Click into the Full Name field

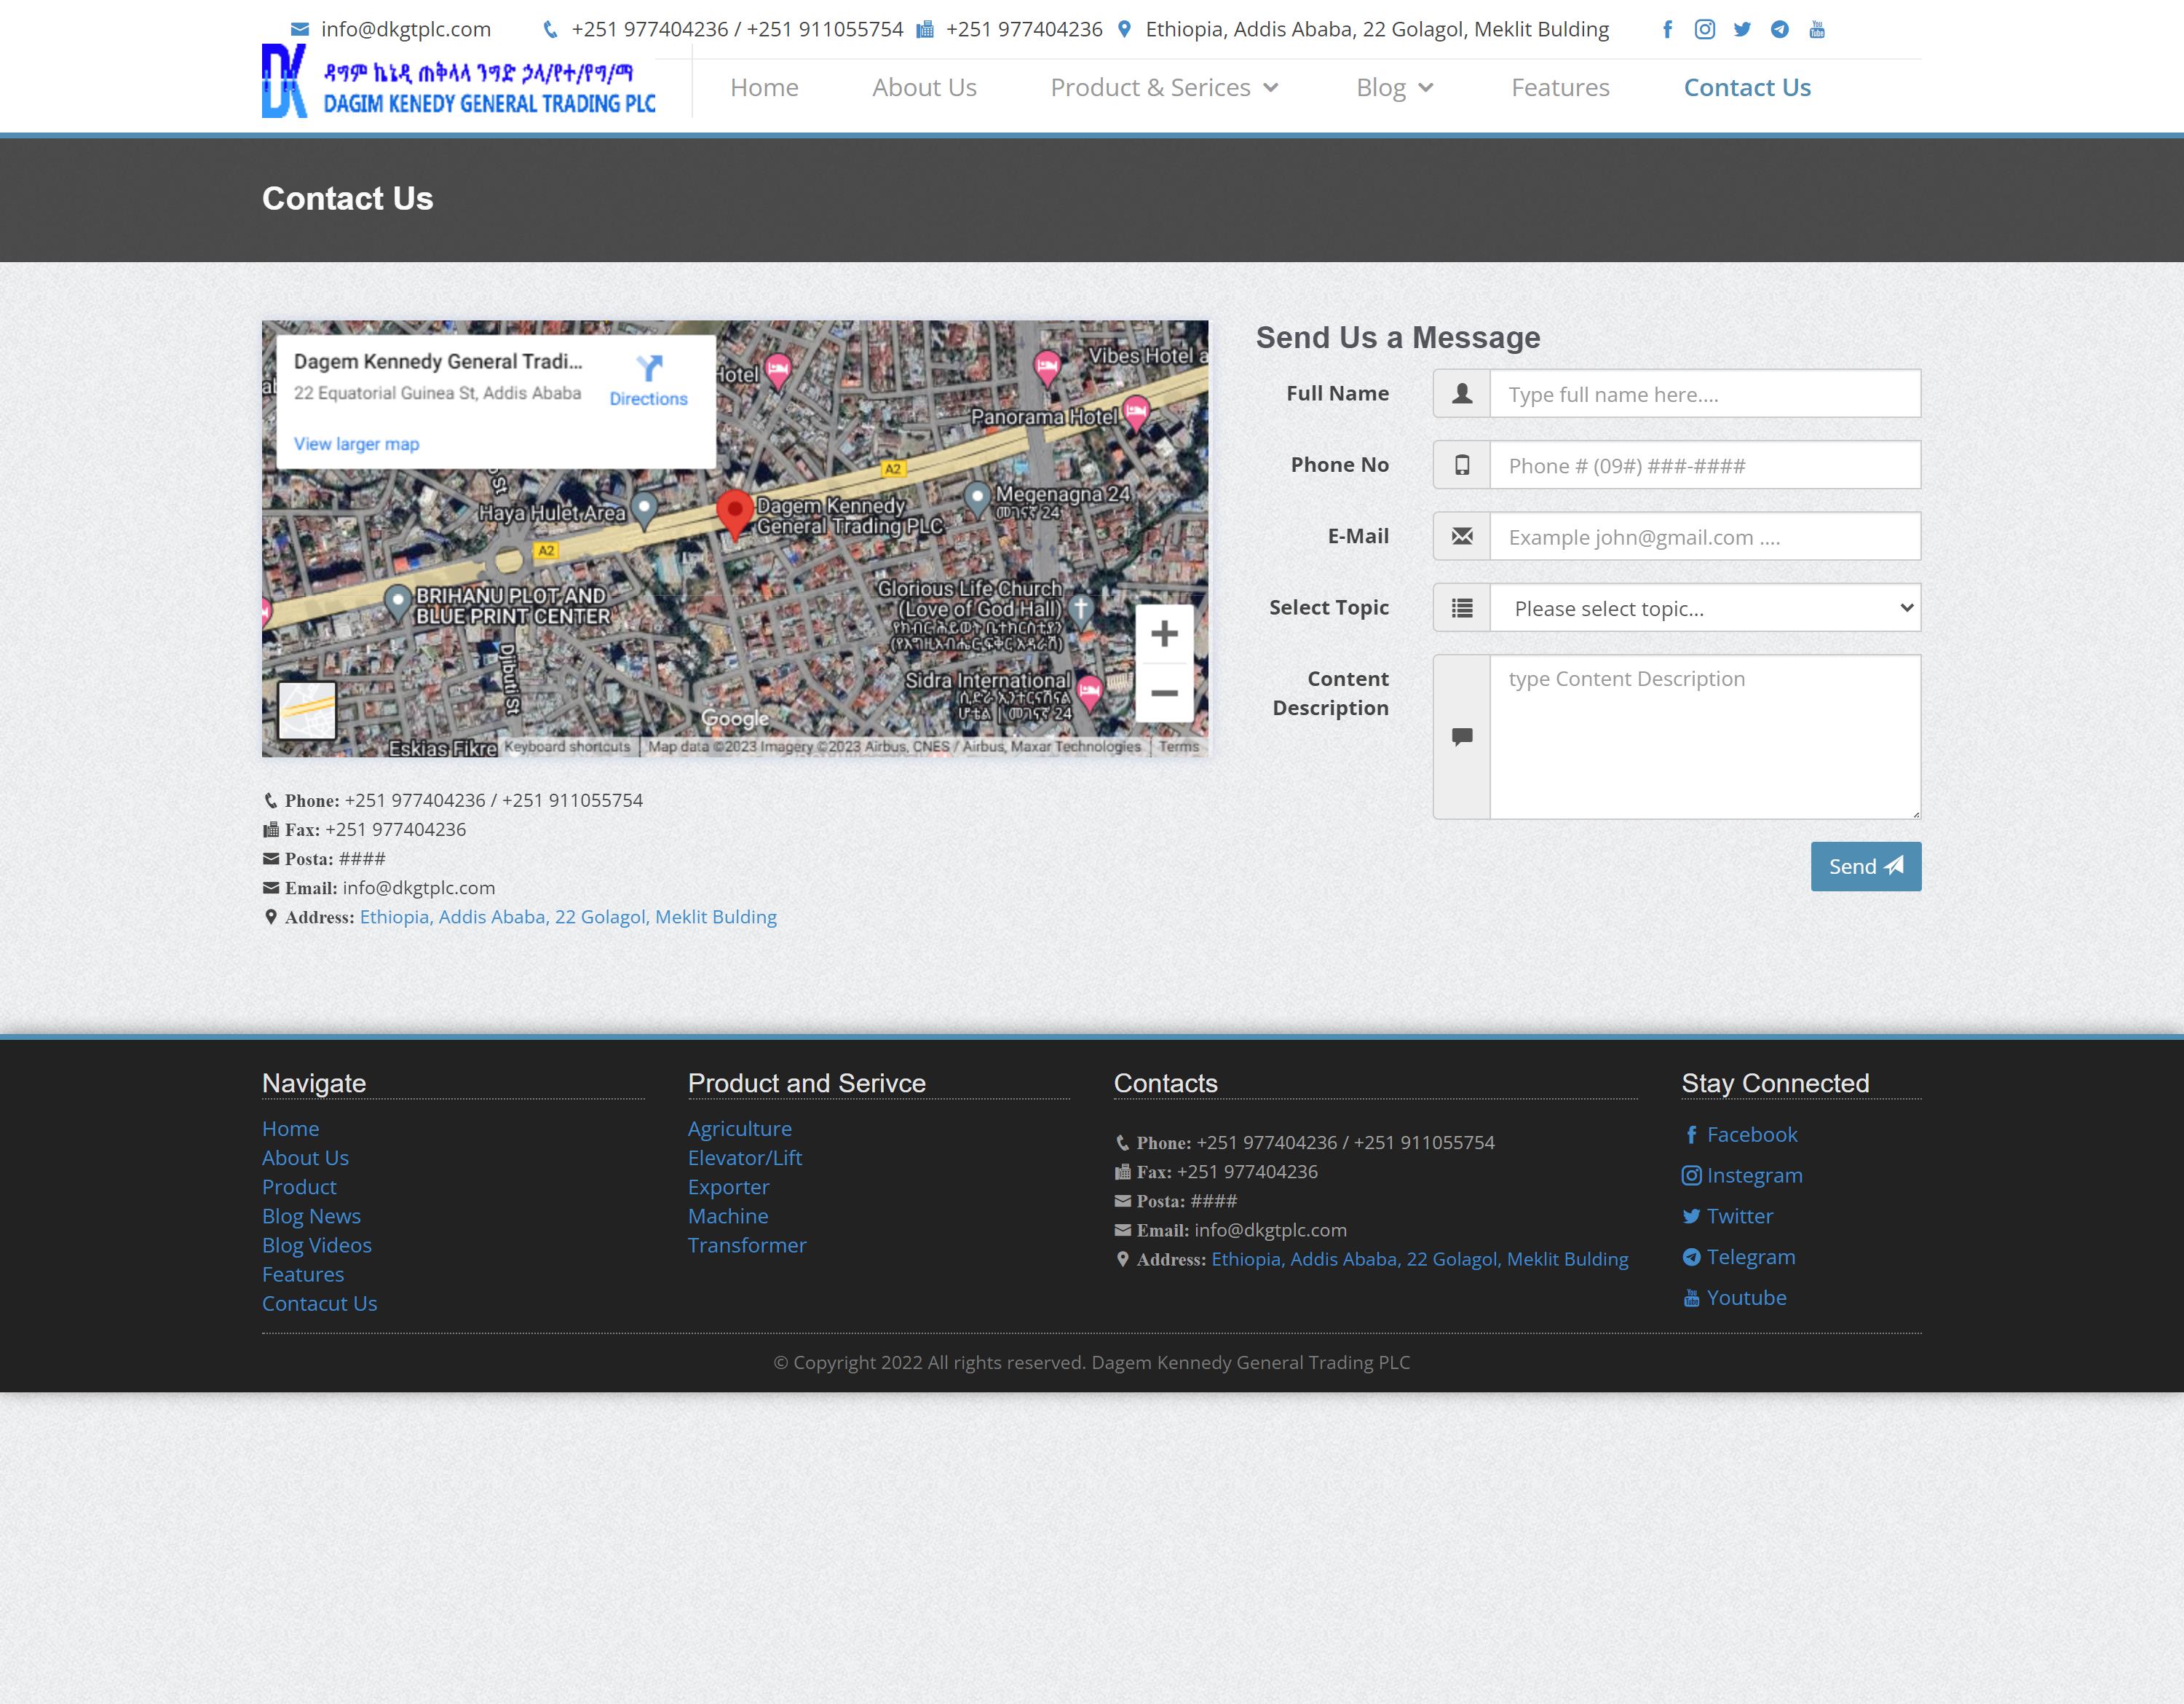click(x=1704, y=394)
